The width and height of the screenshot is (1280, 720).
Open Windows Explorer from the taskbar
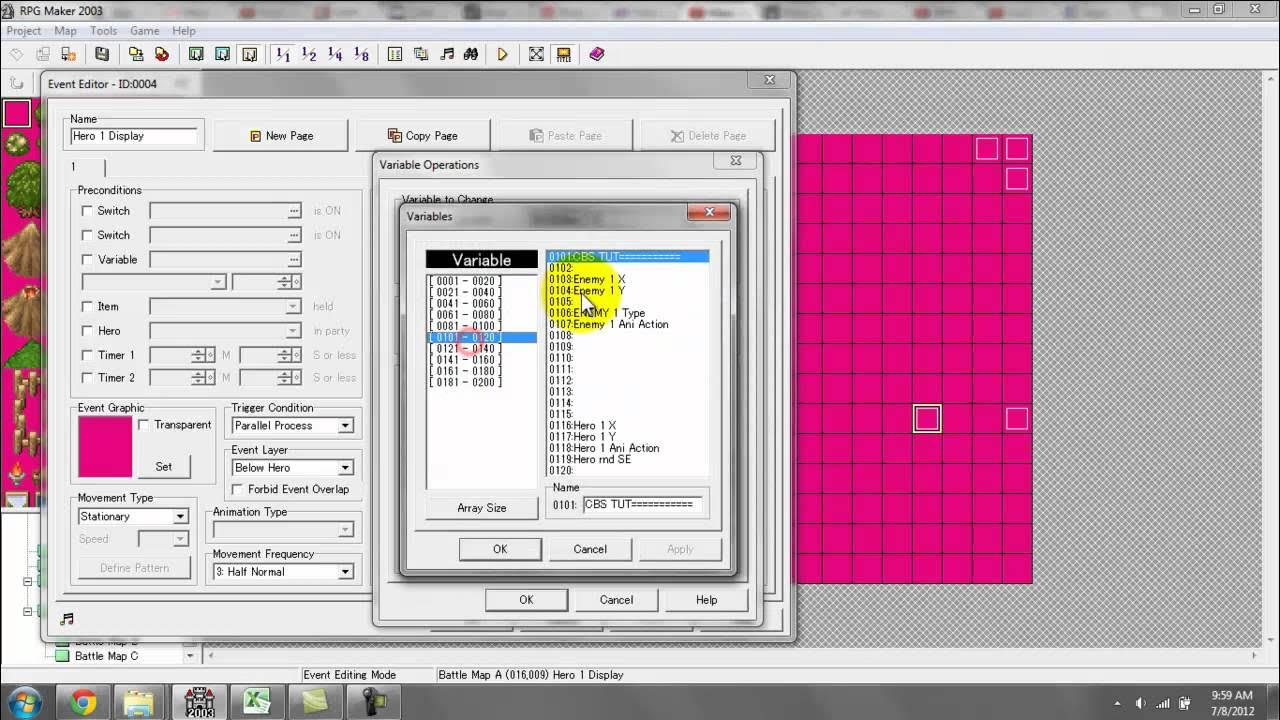(x=141, y=703)
